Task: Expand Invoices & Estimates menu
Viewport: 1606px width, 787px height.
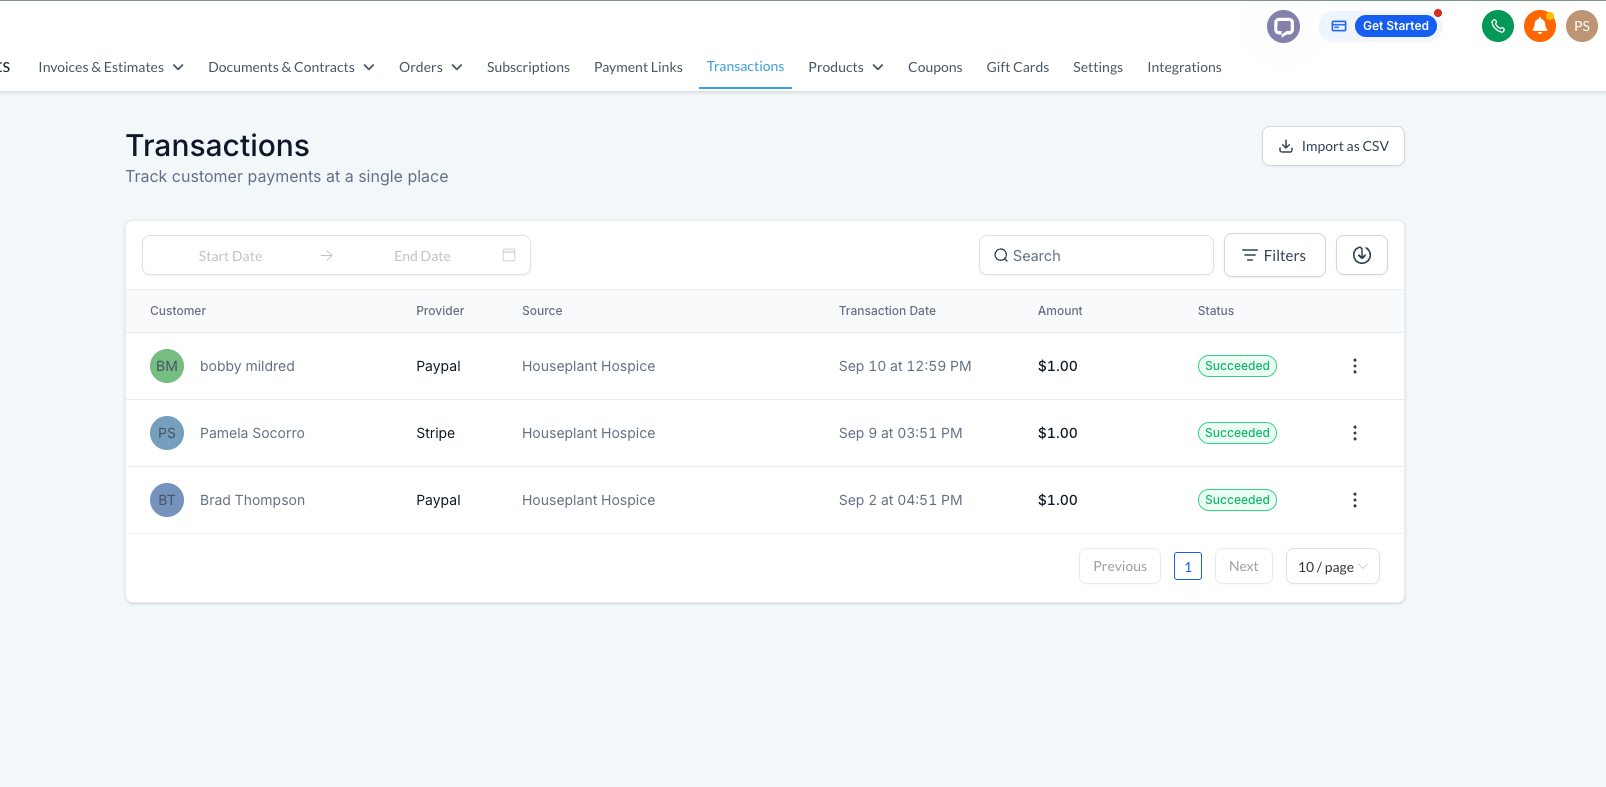Action: tap(111, 67)
